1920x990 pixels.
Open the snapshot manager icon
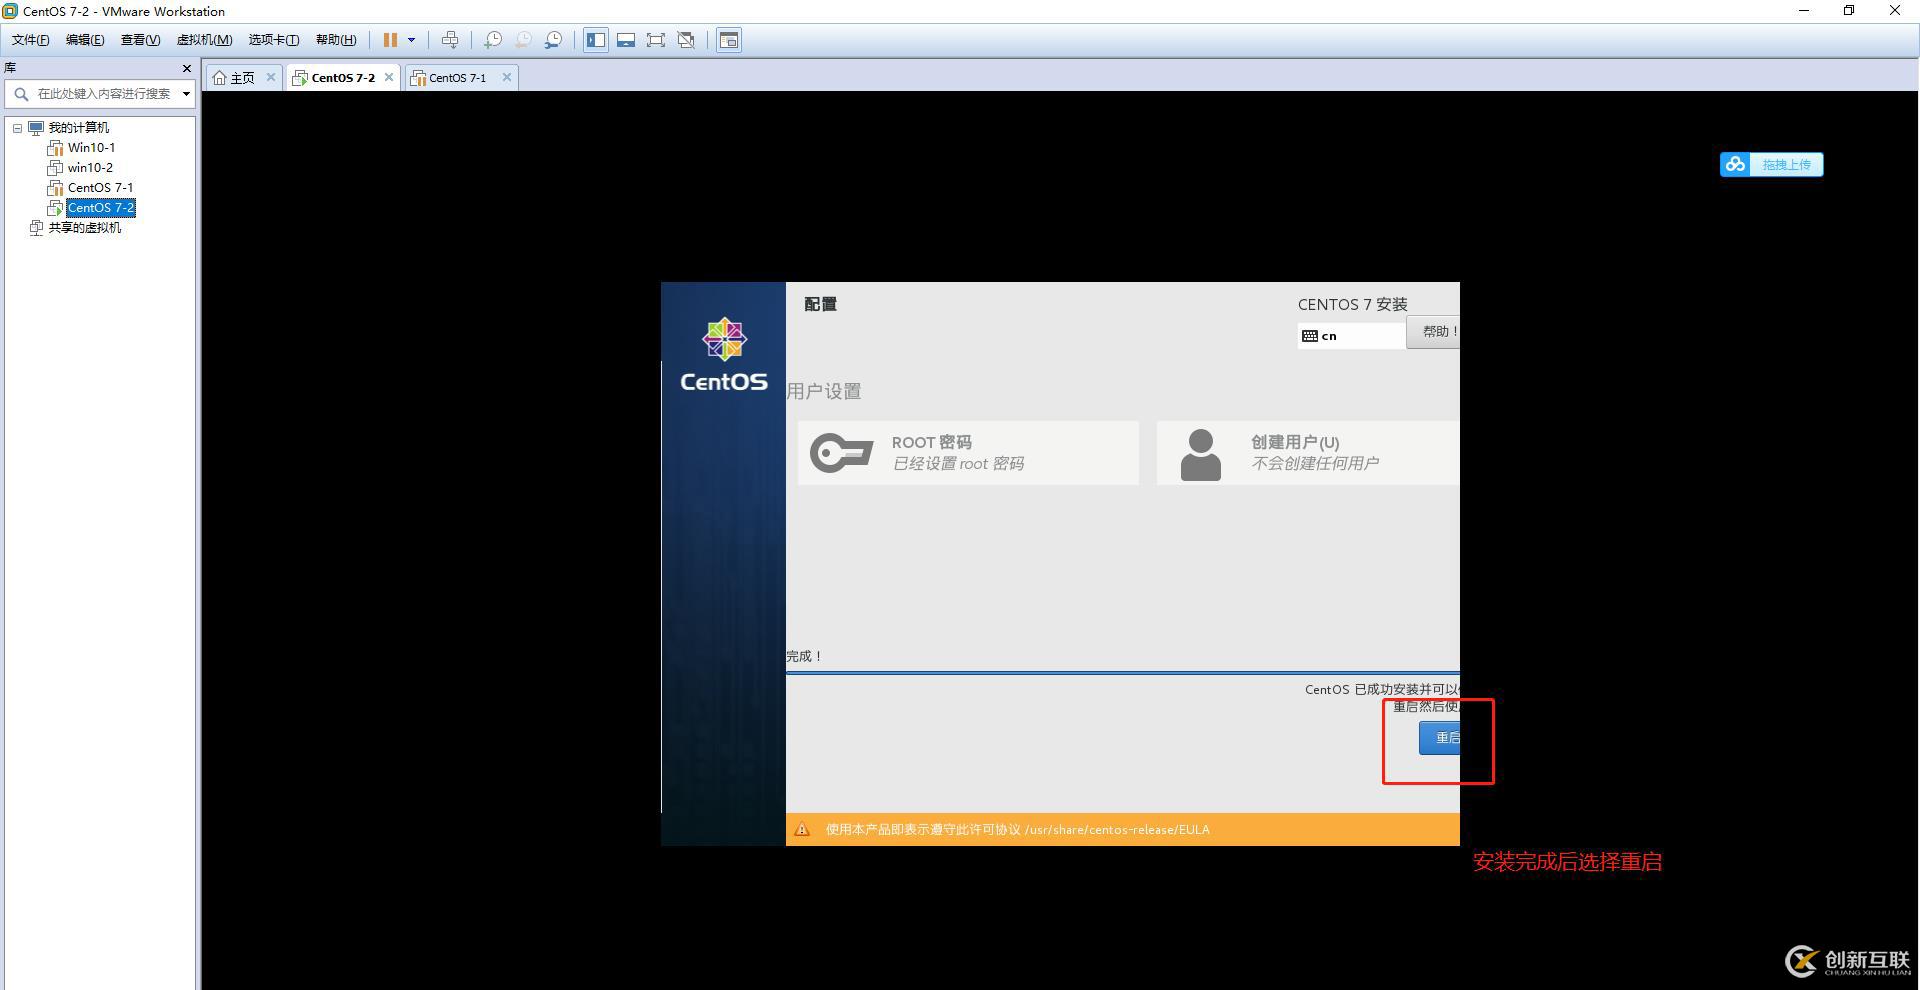coord(553,40)
